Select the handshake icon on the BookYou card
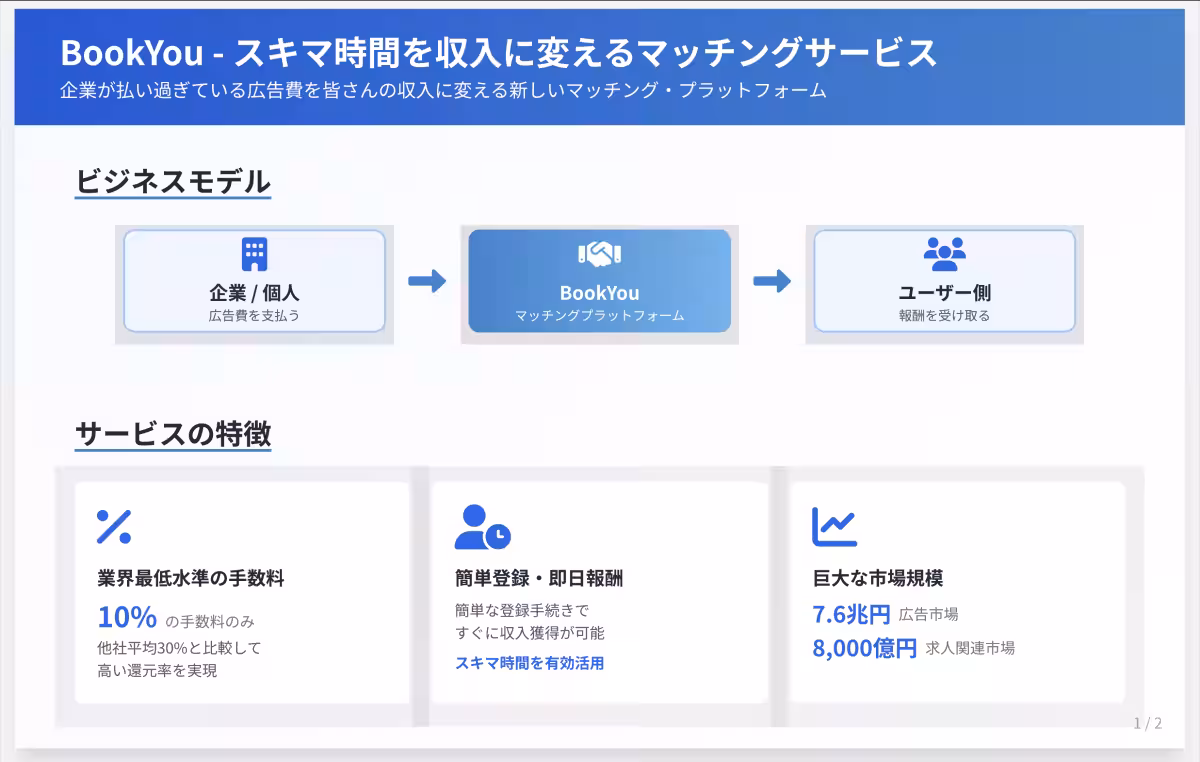1200x762 pixels. [598, 252]
